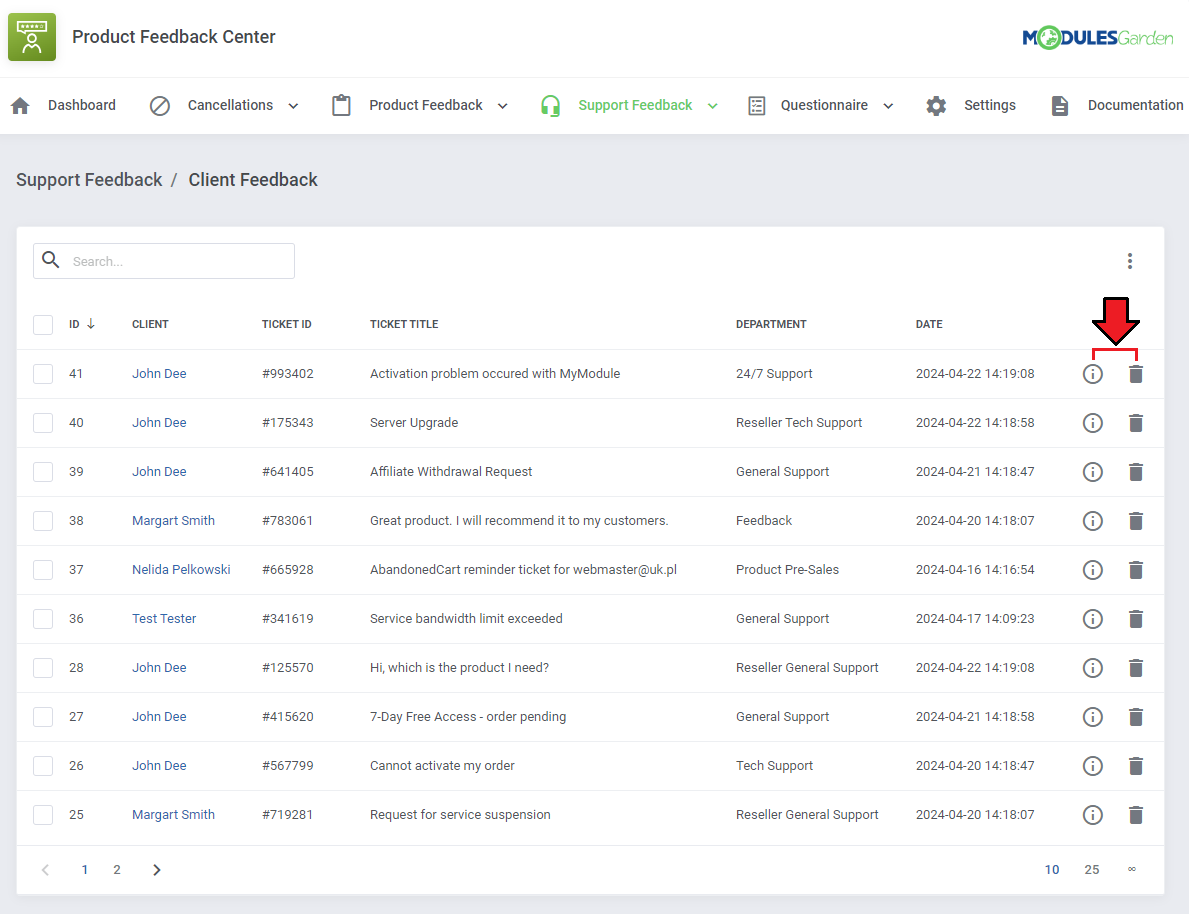Show details for AbandonedCart reminder ticket

(x=1092, y=570)
